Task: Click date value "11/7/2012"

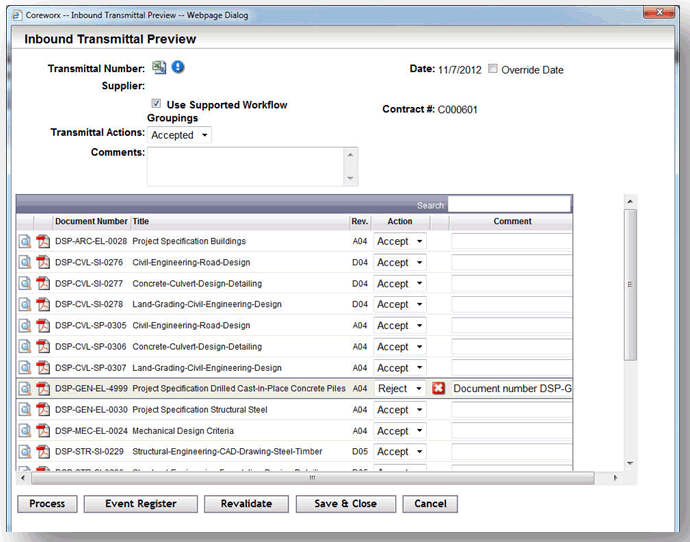Action: point(460,70)
